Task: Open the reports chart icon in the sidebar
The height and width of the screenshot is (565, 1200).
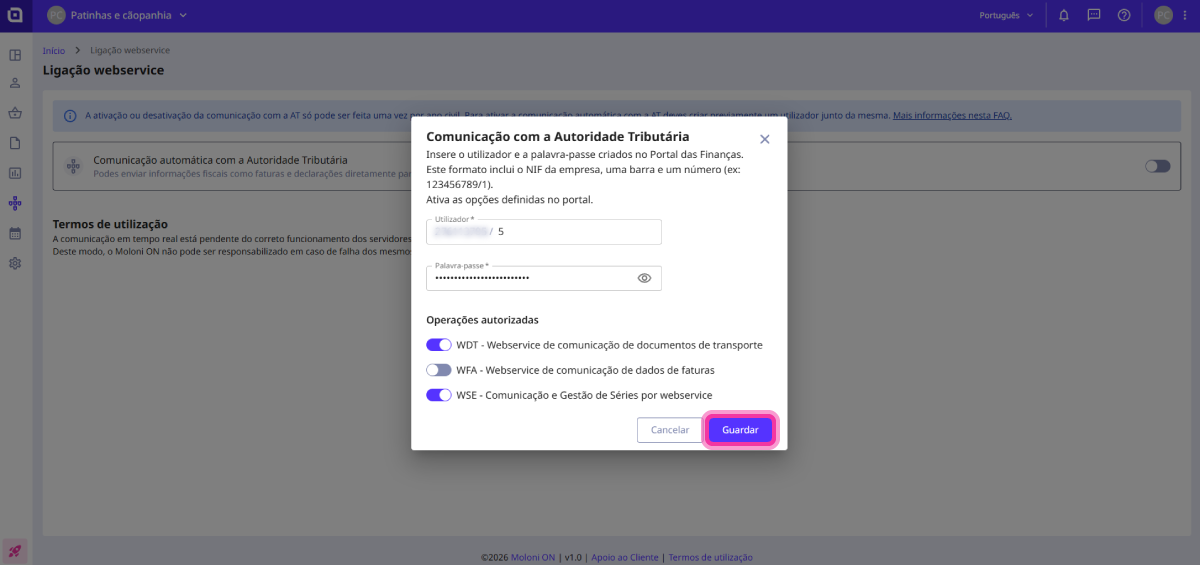Action: coord(15,173)
